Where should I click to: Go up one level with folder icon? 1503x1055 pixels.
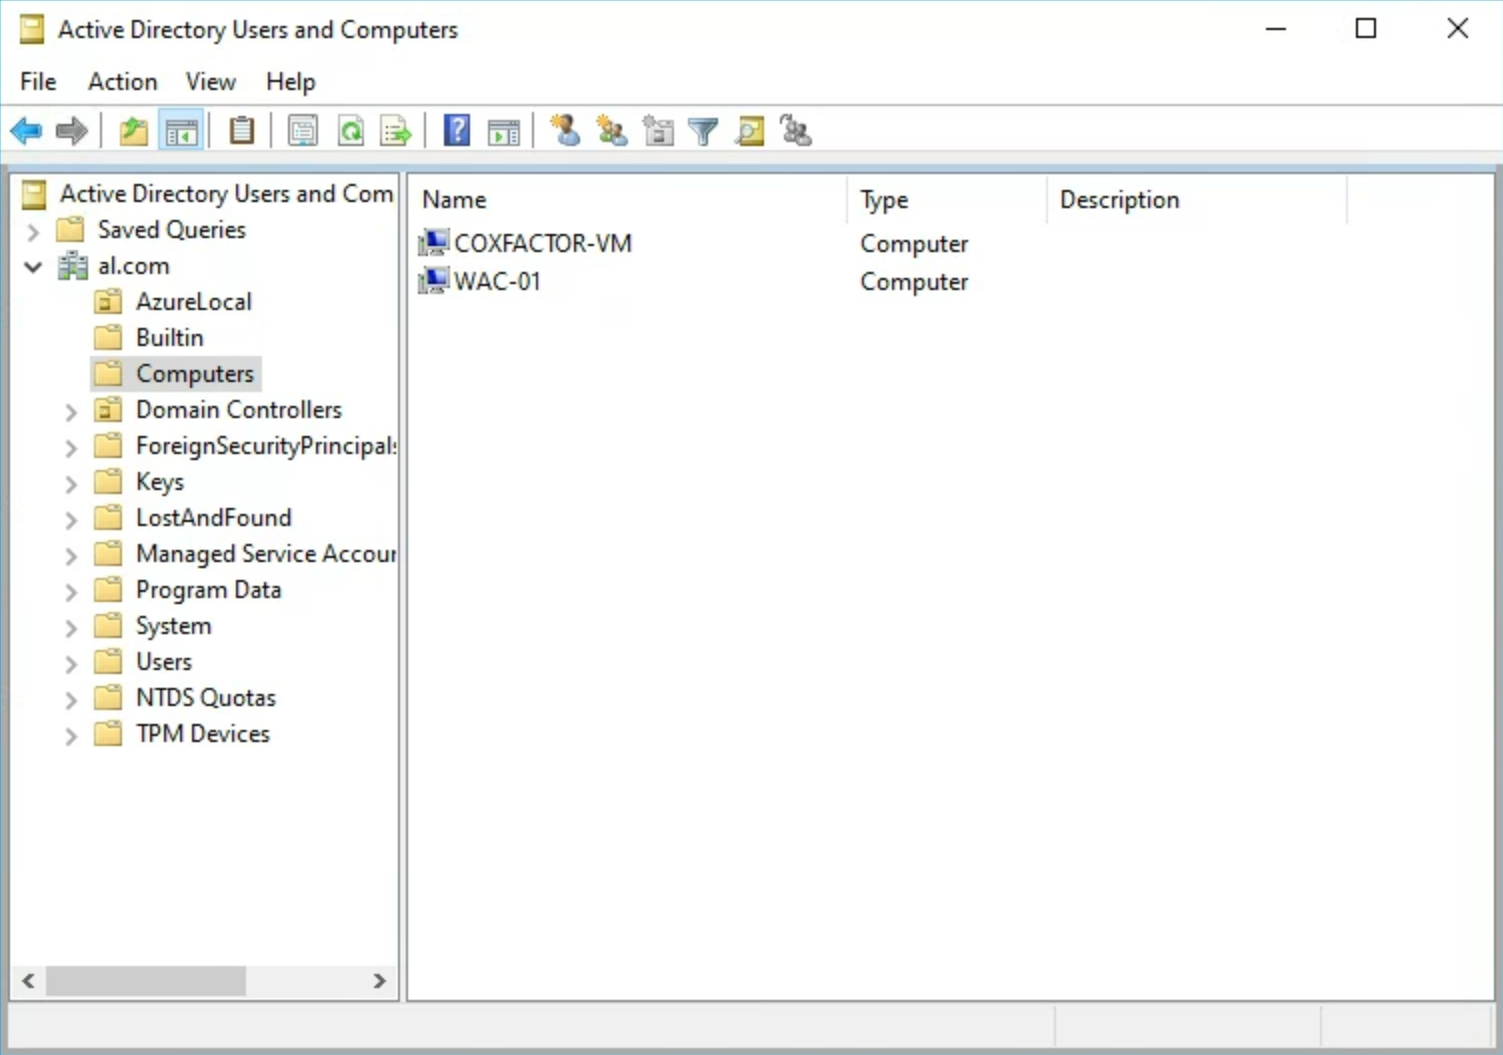pos(134,131)
